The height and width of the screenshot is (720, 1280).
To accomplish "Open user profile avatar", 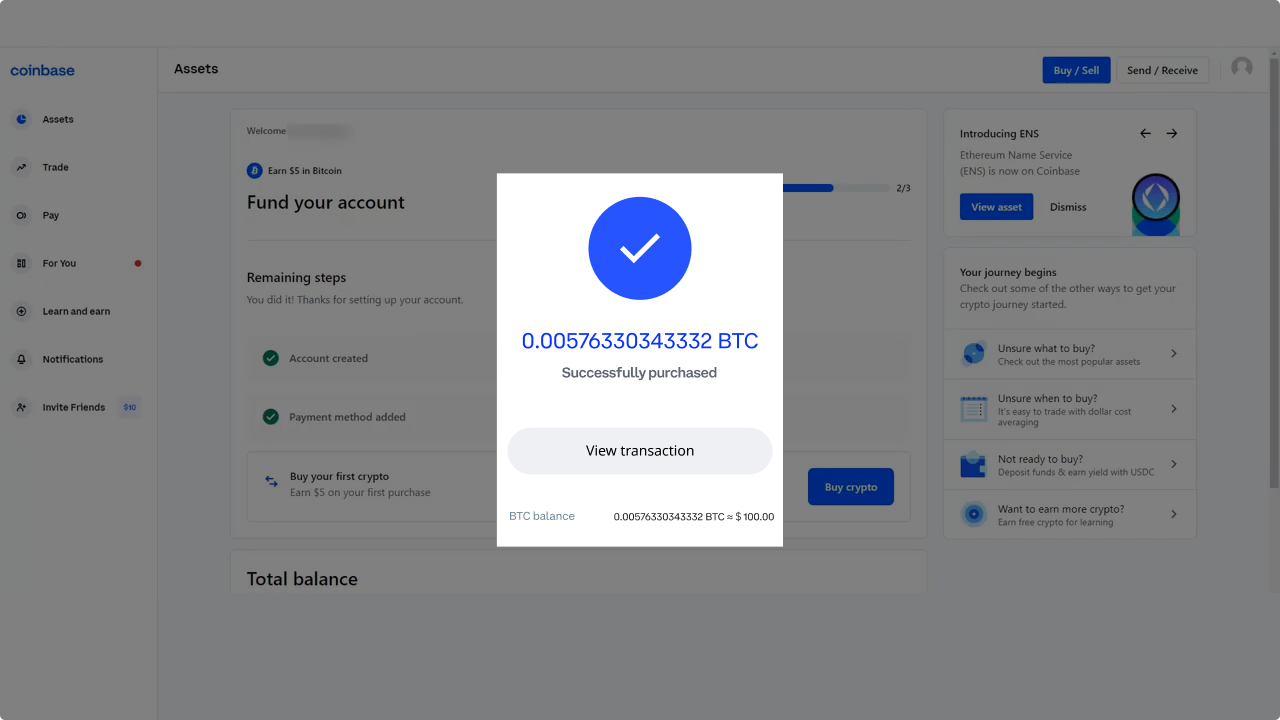I will pyautogui.click(x=1242, y=67).
